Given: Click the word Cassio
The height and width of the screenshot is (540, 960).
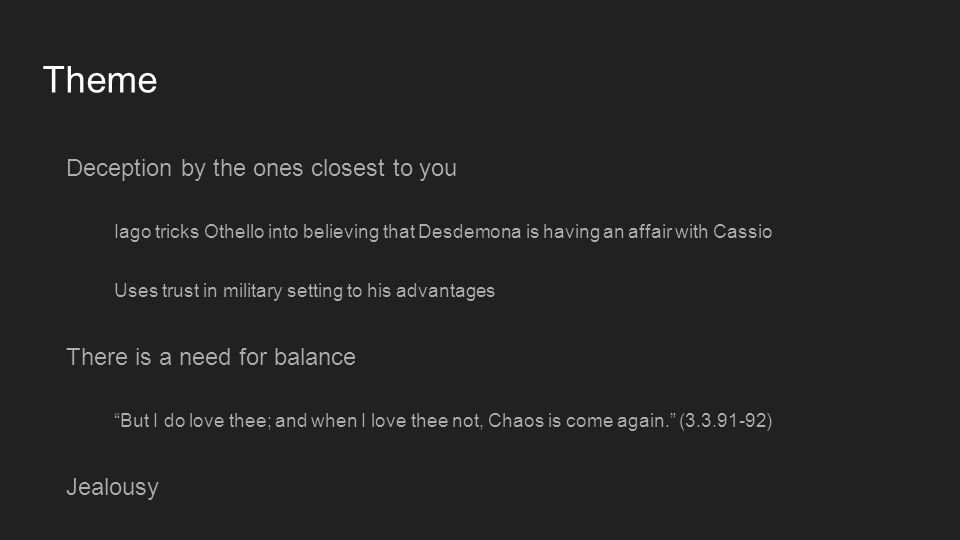Looking at the screenshot, I should pos(743,232).
